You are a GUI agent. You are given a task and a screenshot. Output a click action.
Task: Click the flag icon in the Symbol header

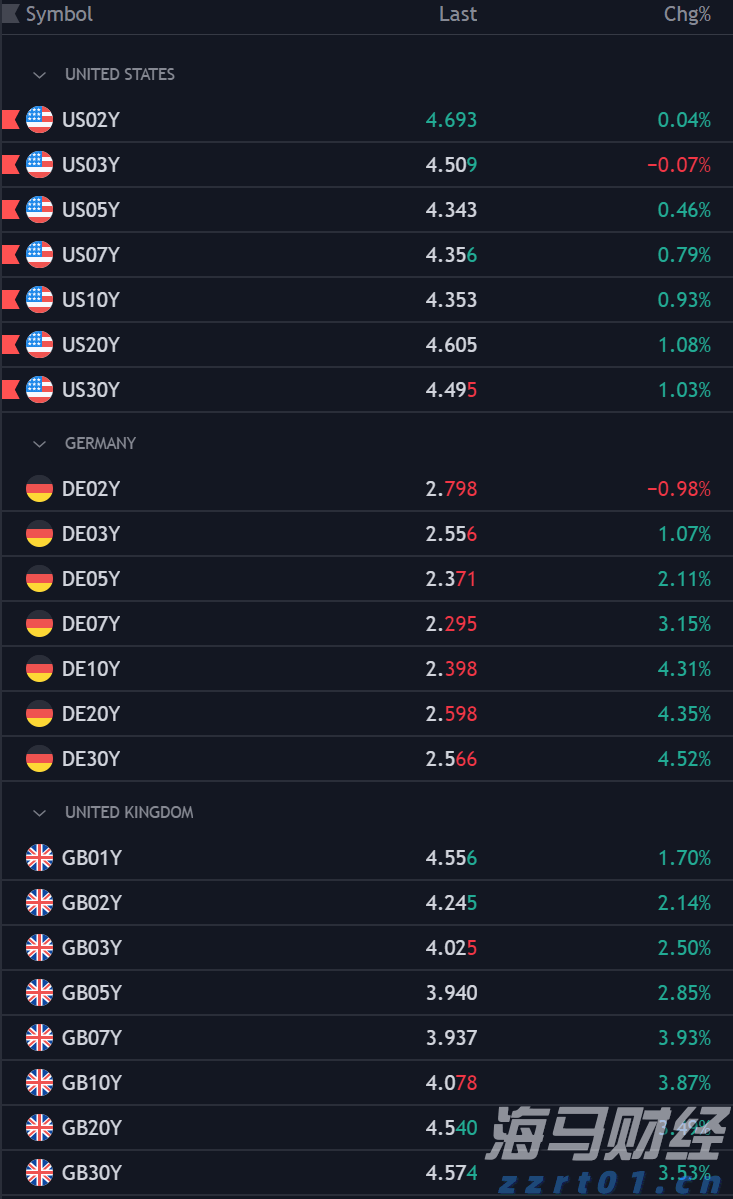point(10,14)
